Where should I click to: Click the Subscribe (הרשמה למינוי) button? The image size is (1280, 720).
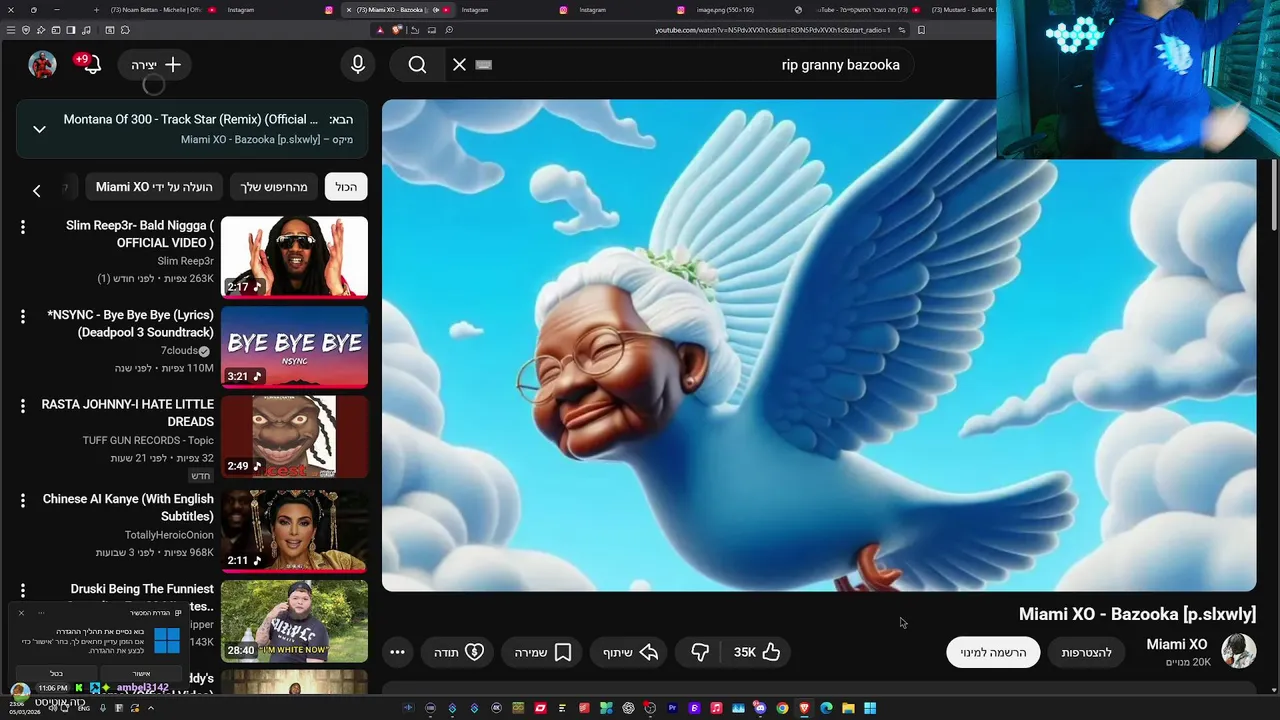993,652
